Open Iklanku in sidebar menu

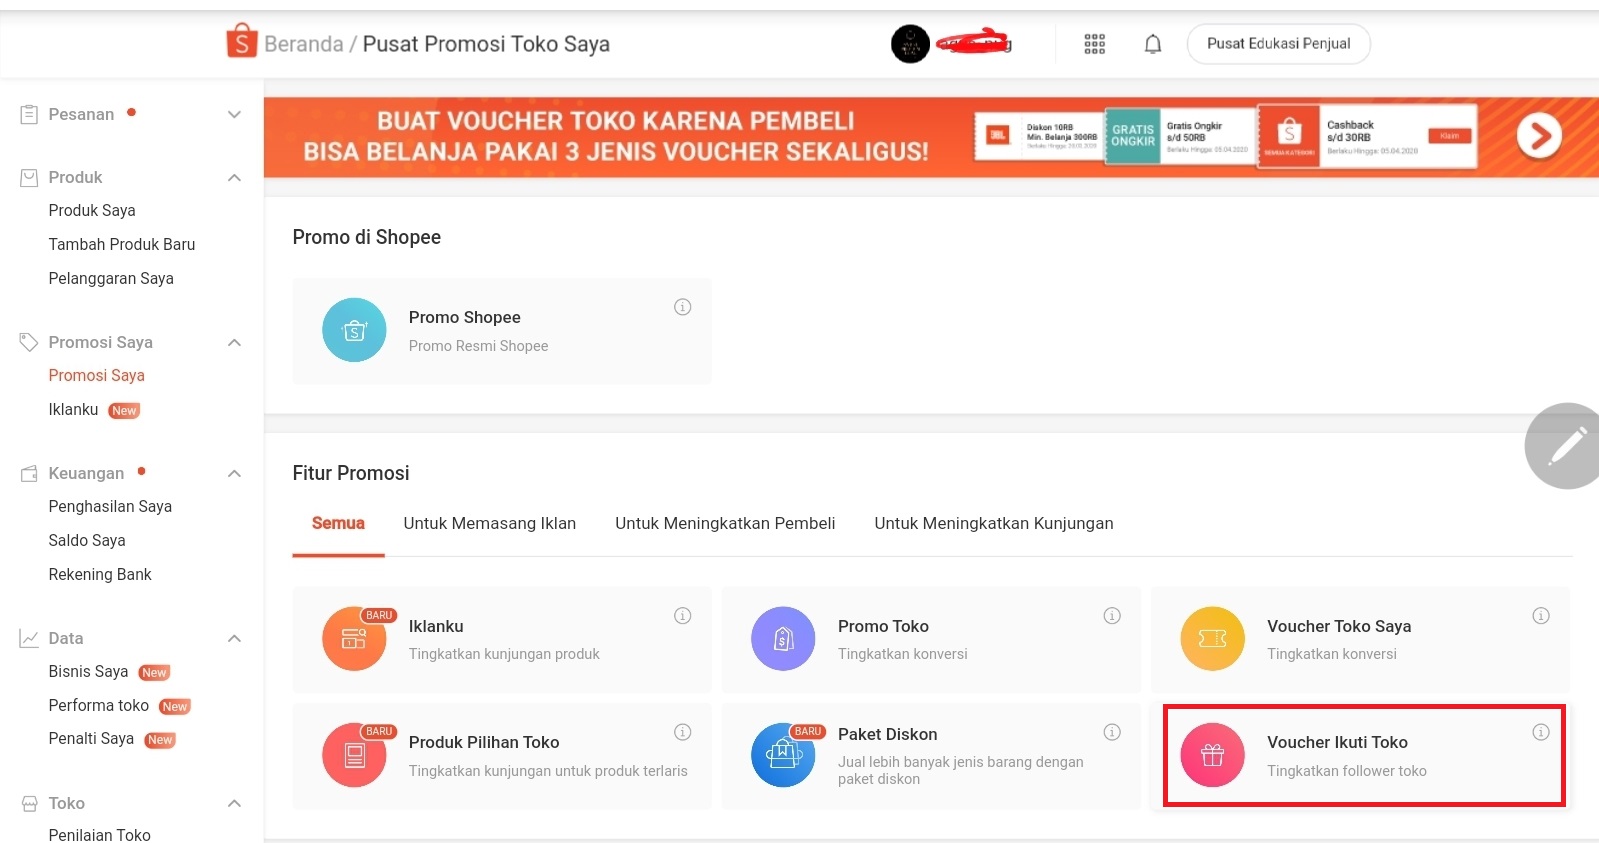pyautogui.click(x=73, y=409)
